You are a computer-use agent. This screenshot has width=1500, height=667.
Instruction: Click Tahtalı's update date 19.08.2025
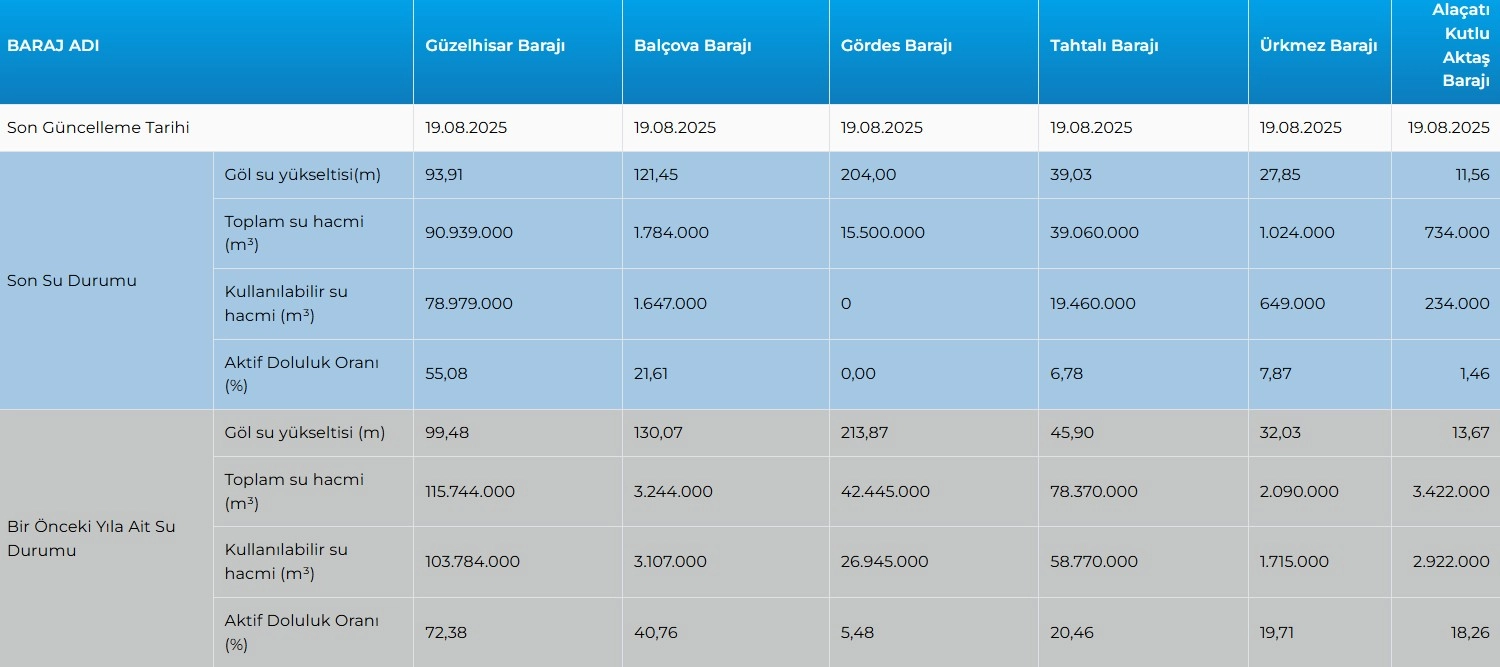[x=1091, y=128]
